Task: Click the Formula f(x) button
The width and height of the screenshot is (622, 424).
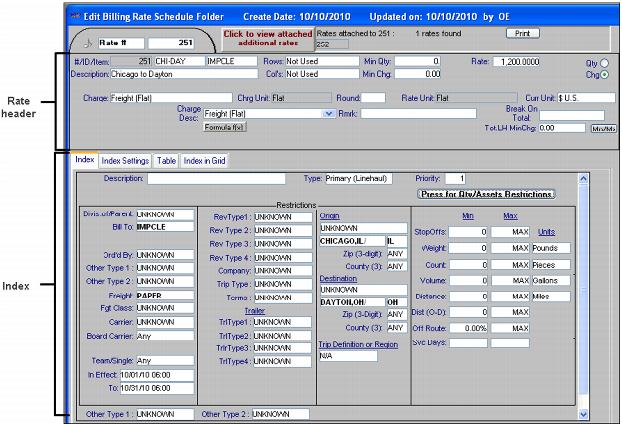Action: coord(225,127)
